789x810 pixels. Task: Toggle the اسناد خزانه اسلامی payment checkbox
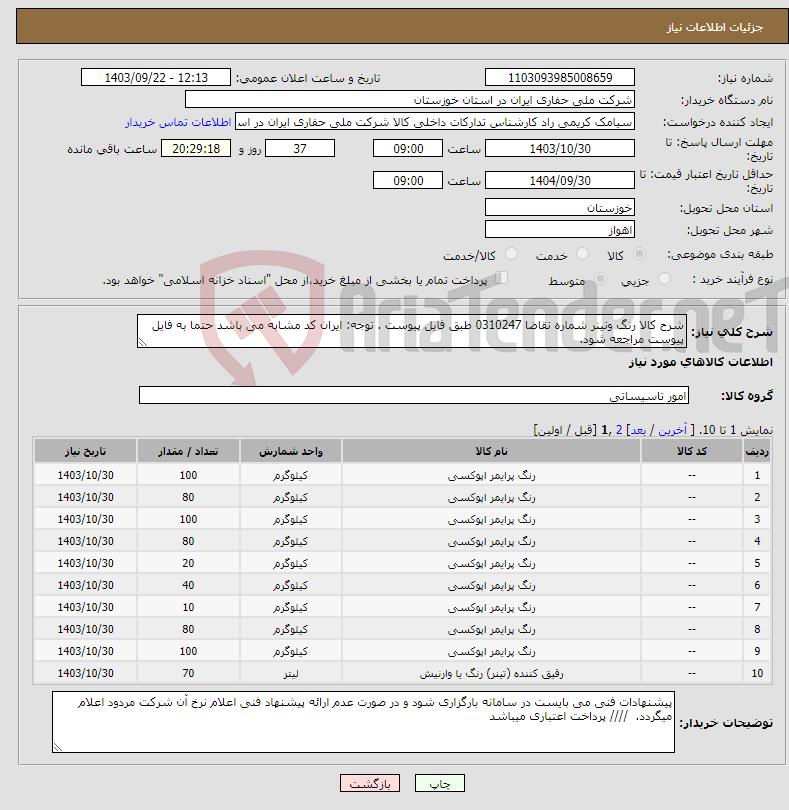pyautogui.click(x=501, y=278)
